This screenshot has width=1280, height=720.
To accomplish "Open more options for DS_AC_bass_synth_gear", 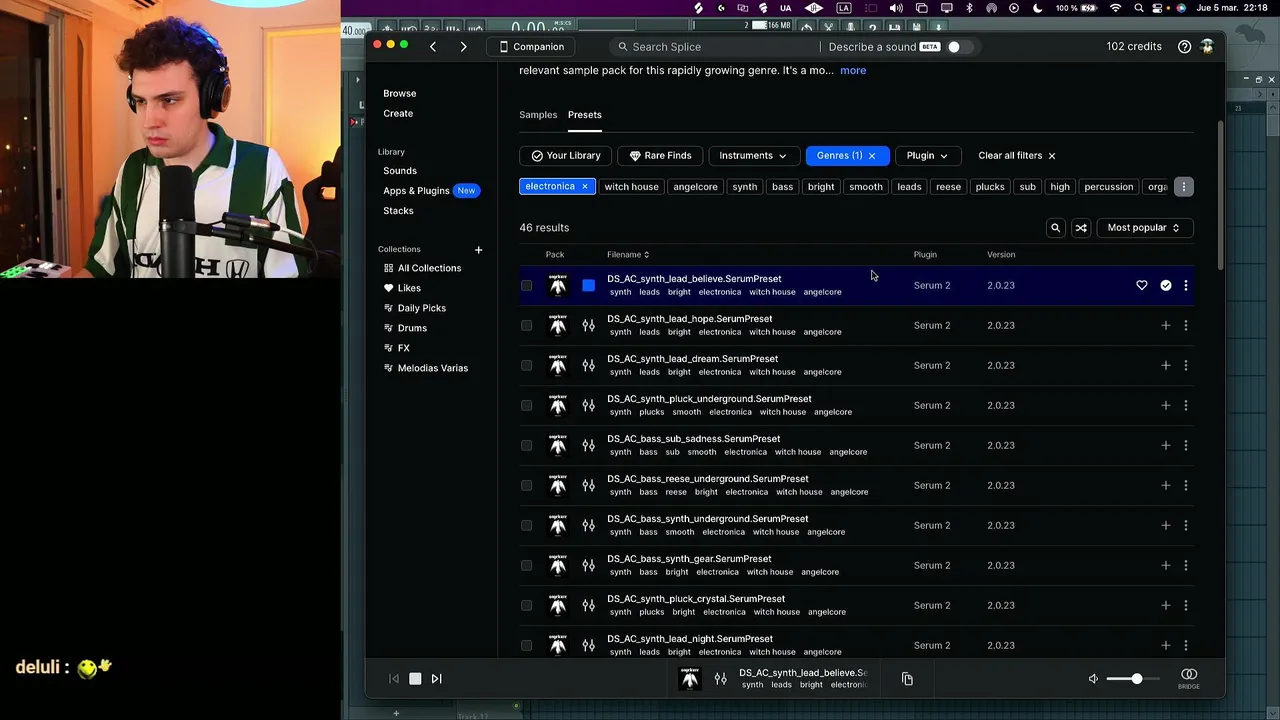I will 1186,566.
